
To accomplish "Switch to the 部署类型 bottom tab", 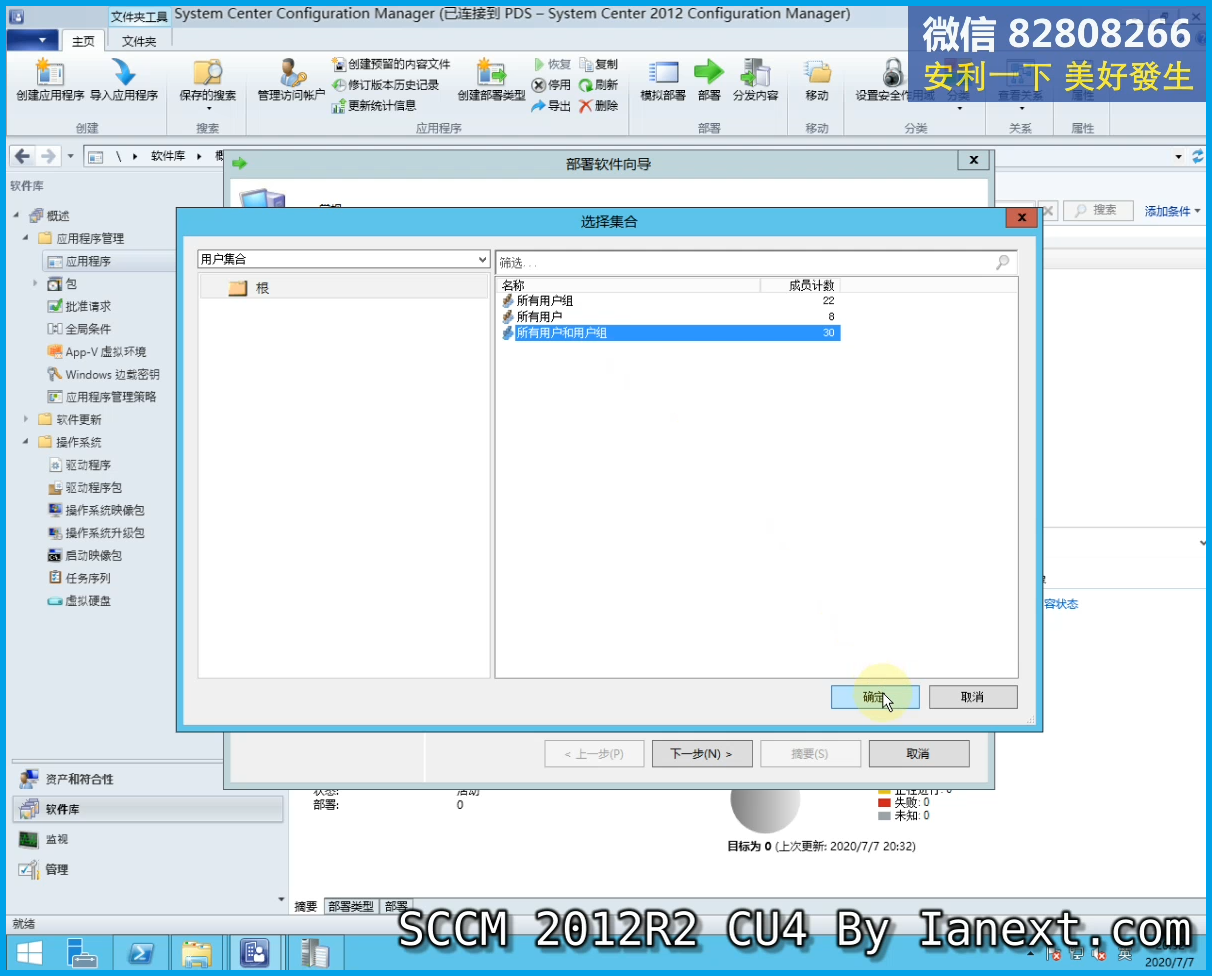I will 351,906.
